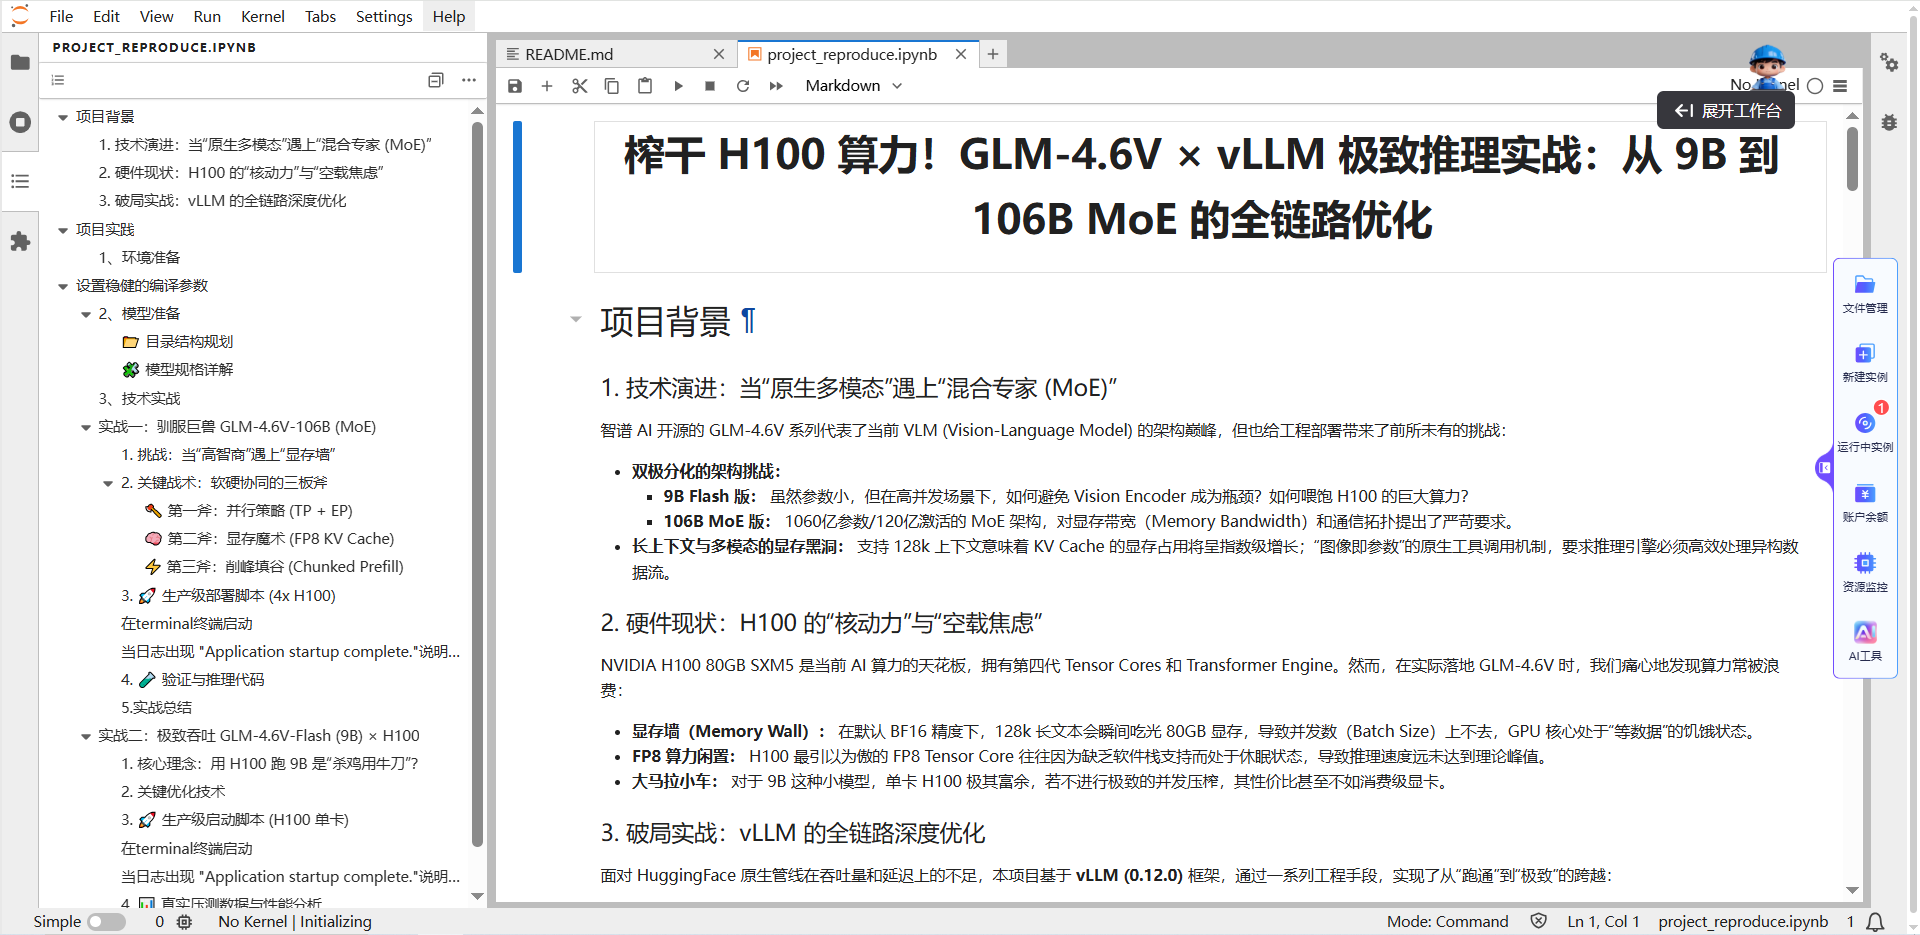
Task: Close the README.md tab
Action: [x=719, y=54]
